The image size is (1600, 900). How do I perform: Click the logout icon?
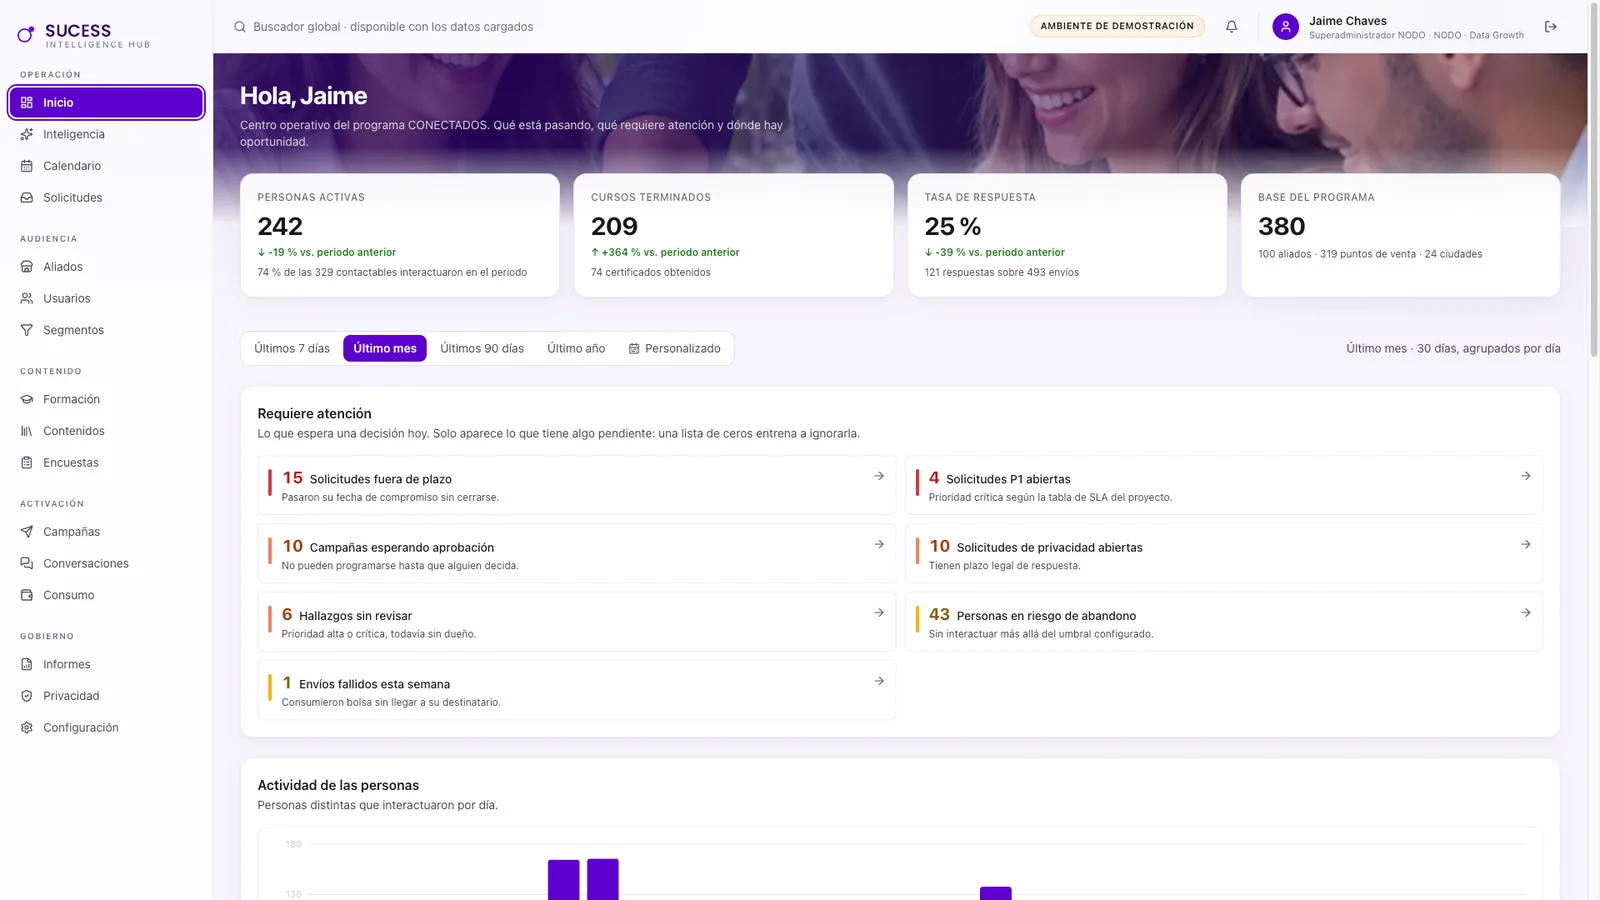tap(1551, 27)
